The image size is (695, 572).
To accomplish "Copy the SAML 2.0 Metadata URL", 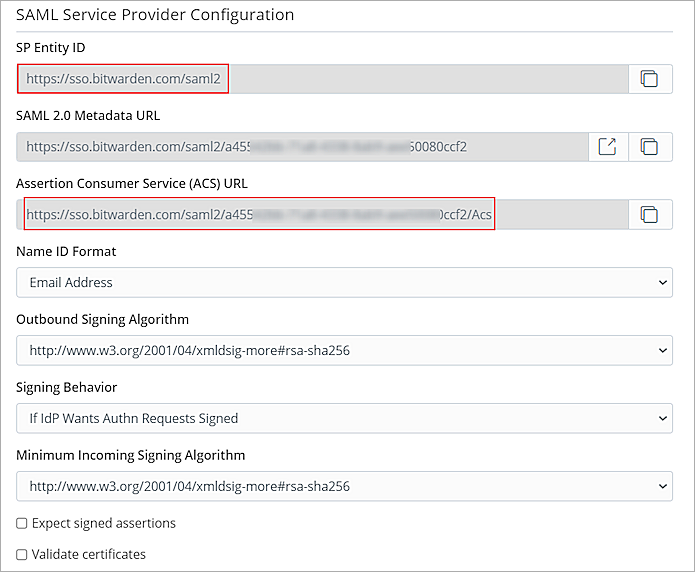I will coord(650,147).
